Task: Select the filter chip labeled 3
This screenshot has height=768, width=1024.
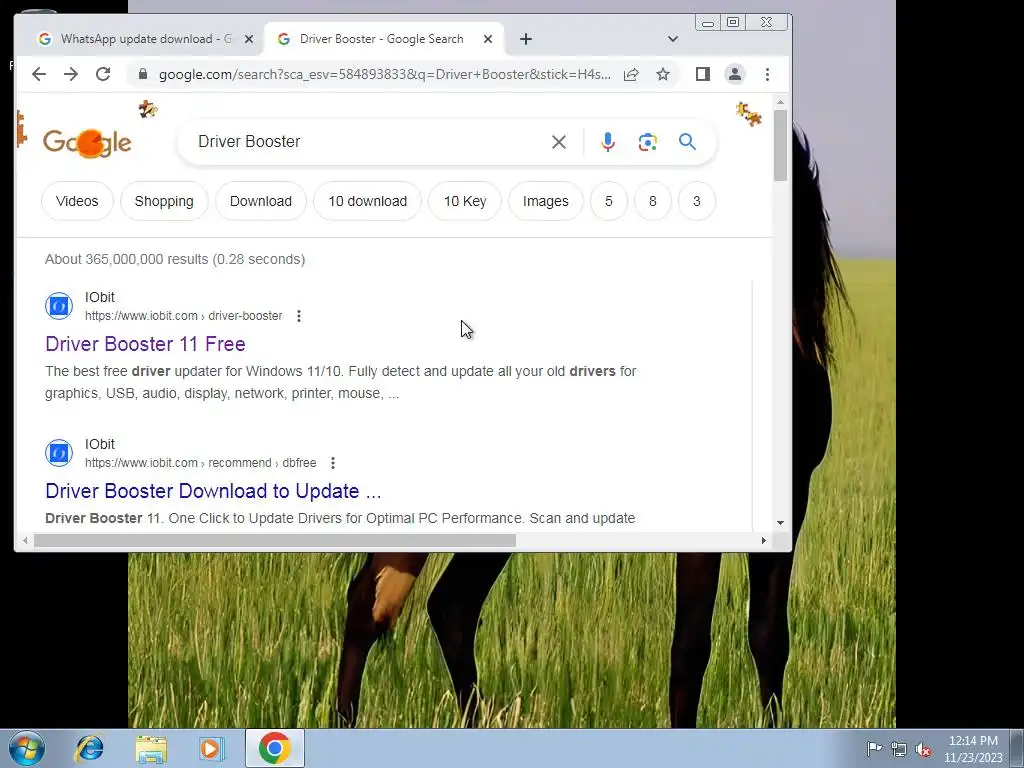Action: click(x=697, y=201)
